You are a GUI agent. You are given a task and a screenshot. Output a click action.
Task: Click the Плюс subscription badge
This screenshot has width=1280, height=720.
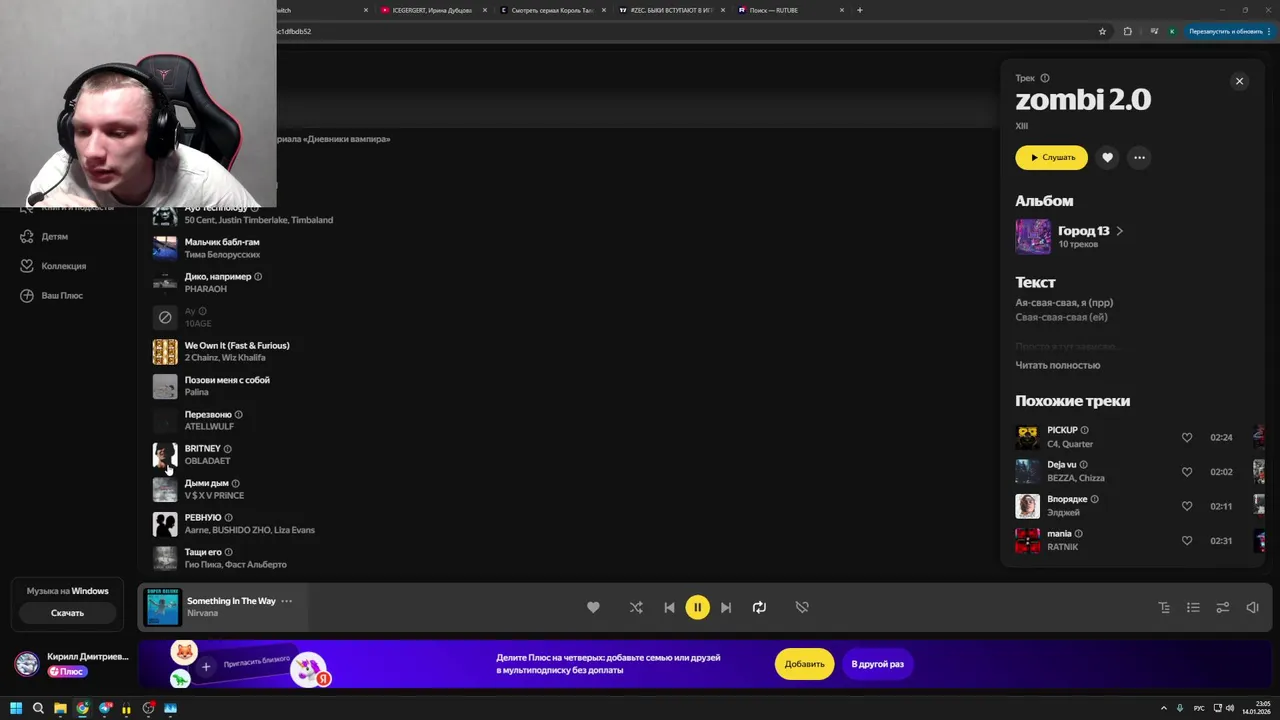[x=67, y=672]
